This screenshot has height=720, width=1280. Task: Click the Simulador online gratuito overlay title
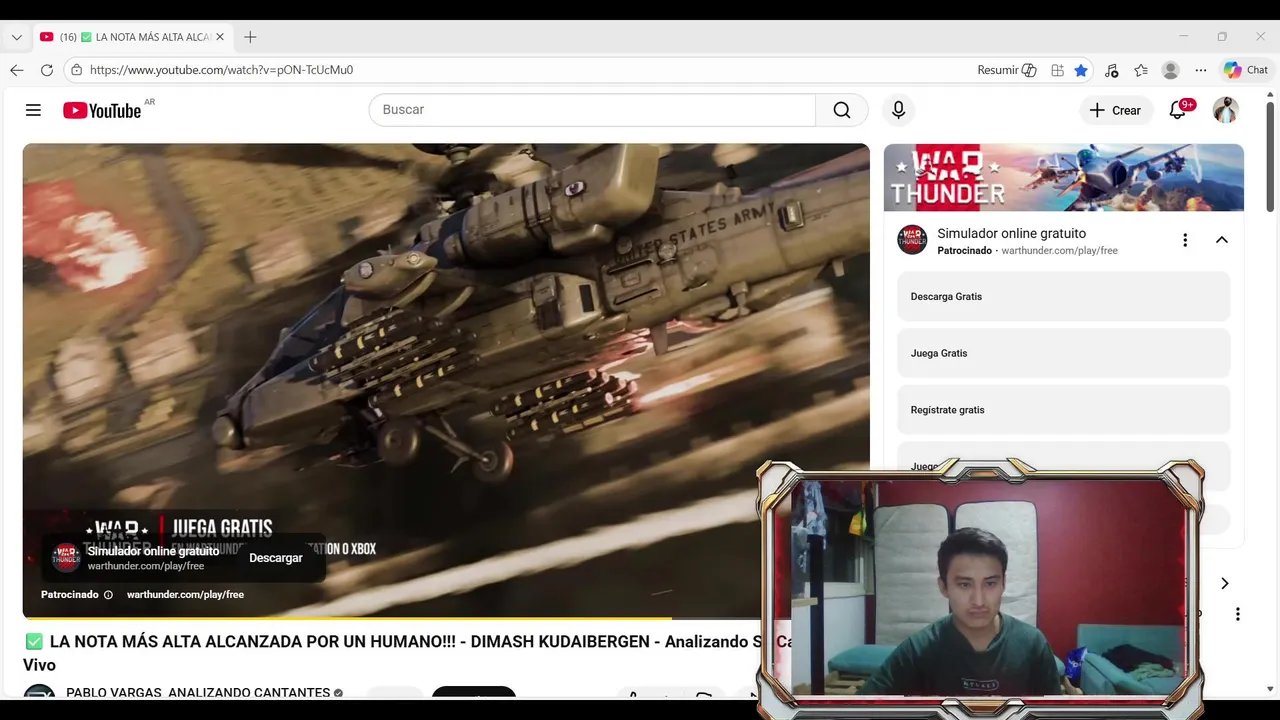coord(153,551)
